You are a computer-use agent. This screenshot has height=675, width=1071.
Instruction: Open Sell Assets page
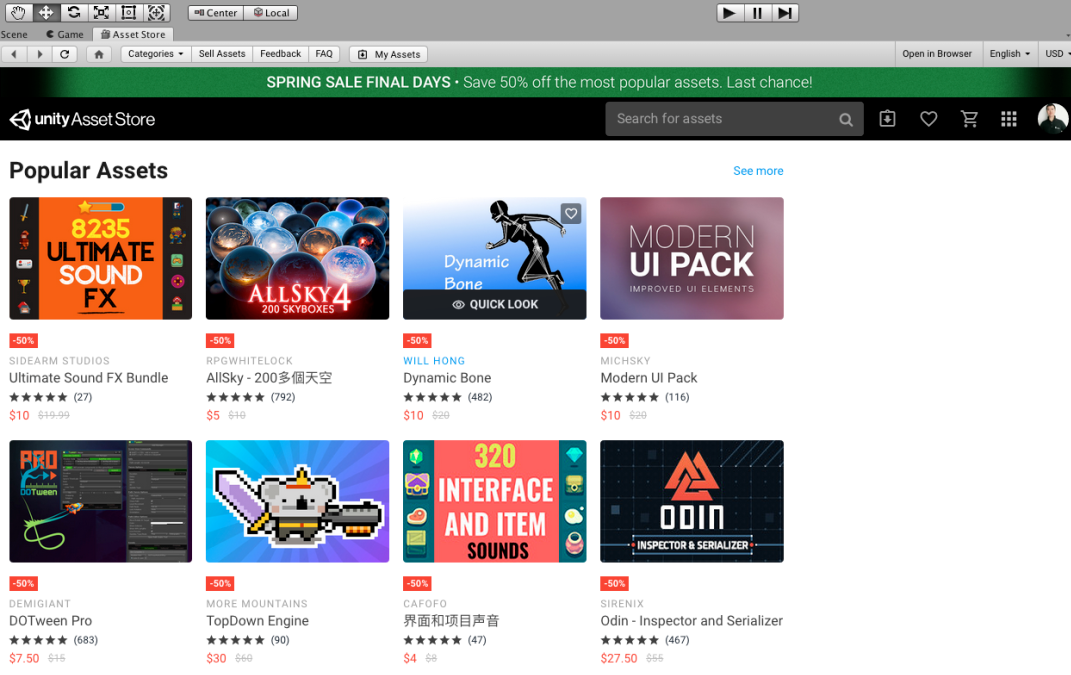coord(222,54)
